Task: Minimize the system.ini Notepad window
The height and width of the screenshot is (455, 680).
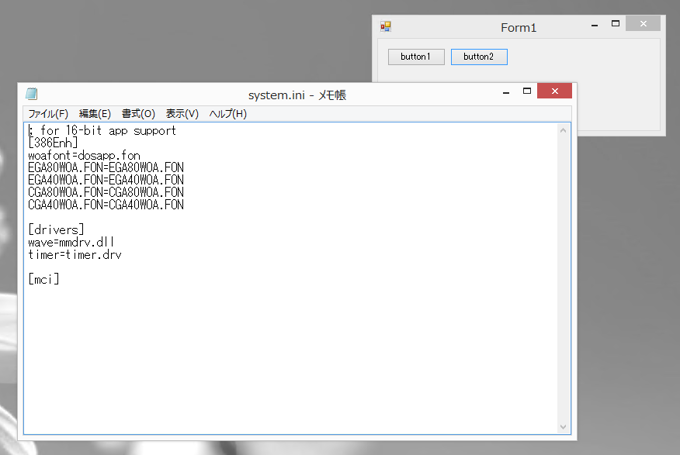Action: pos(506,92)
